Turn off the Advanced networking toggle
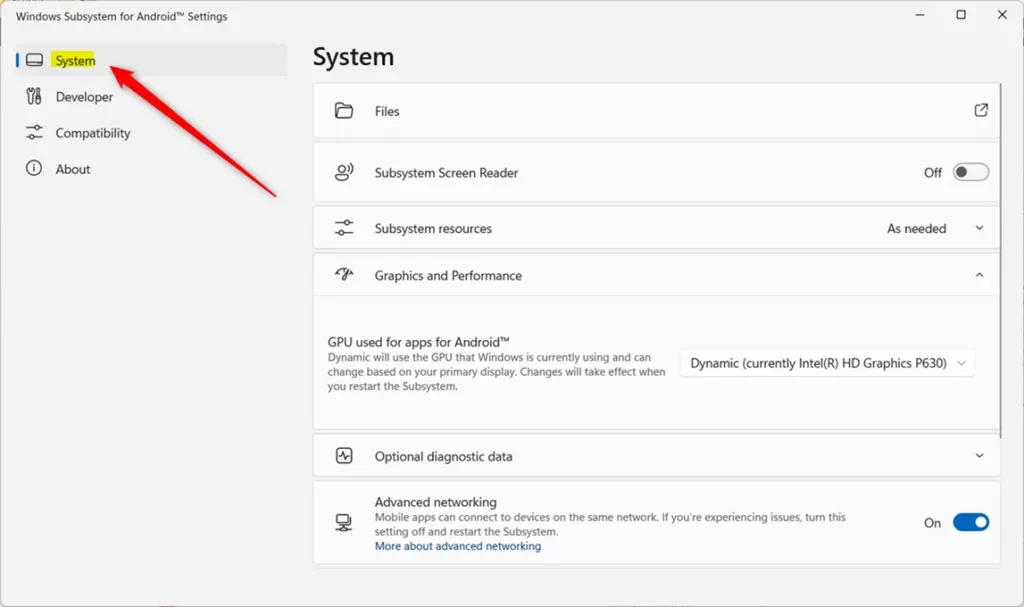Screen dimensions: 1024x607 (x=970, y=522)
